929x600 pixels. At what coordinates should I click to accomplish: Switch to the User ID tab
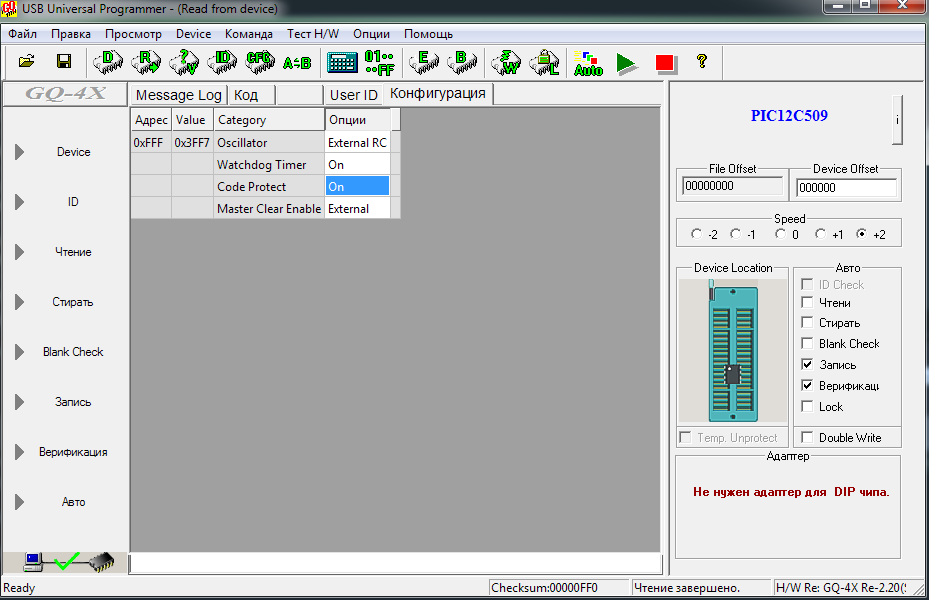pyautogui.click(x=353, y=95)
